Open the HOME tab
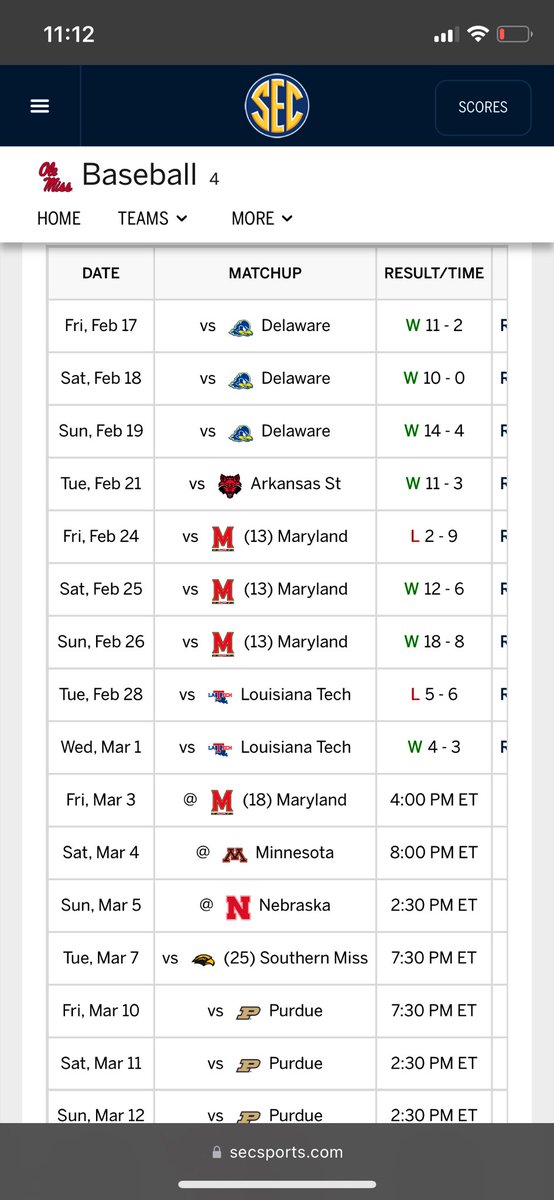Image resolution: width=554 pixels, height=1200 pixels. [x=59, y=218]
